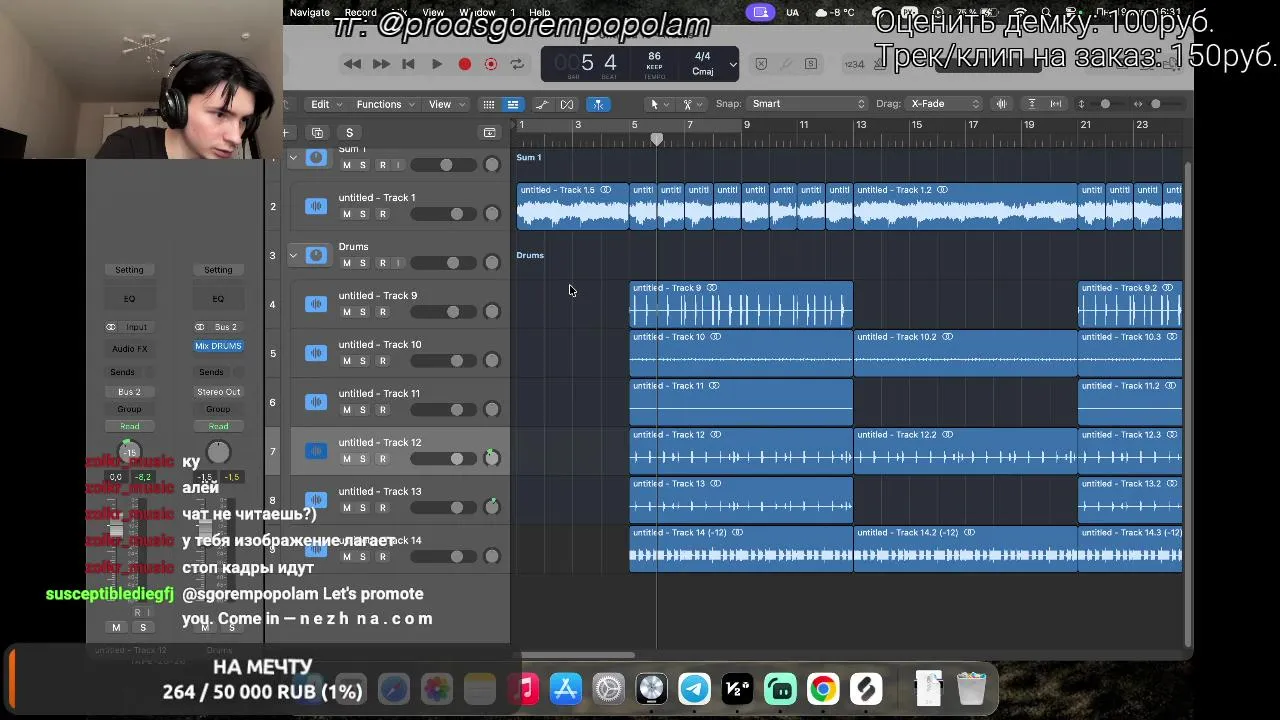Mute untitled - Track 11
This screenshot has width=1280, height=720.
(x=347, y=410)
